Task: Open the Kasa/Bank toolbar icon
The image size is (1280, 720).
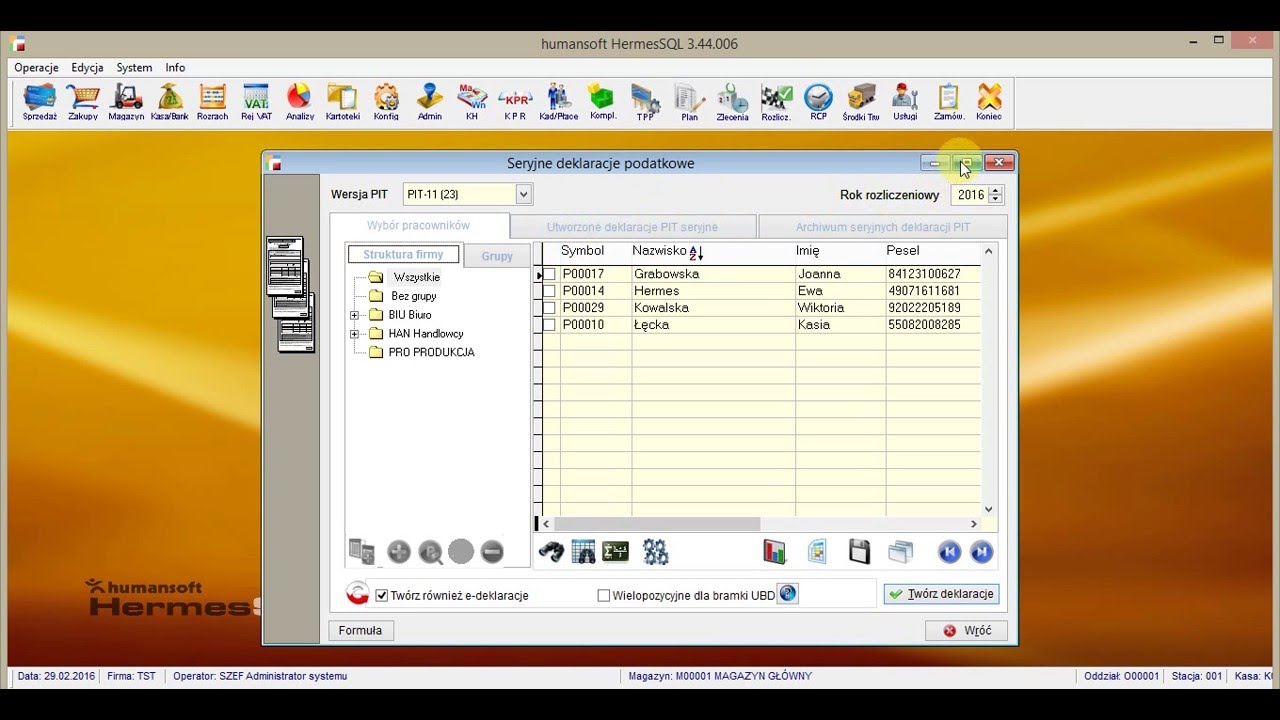Action: (x=170, y=103)
